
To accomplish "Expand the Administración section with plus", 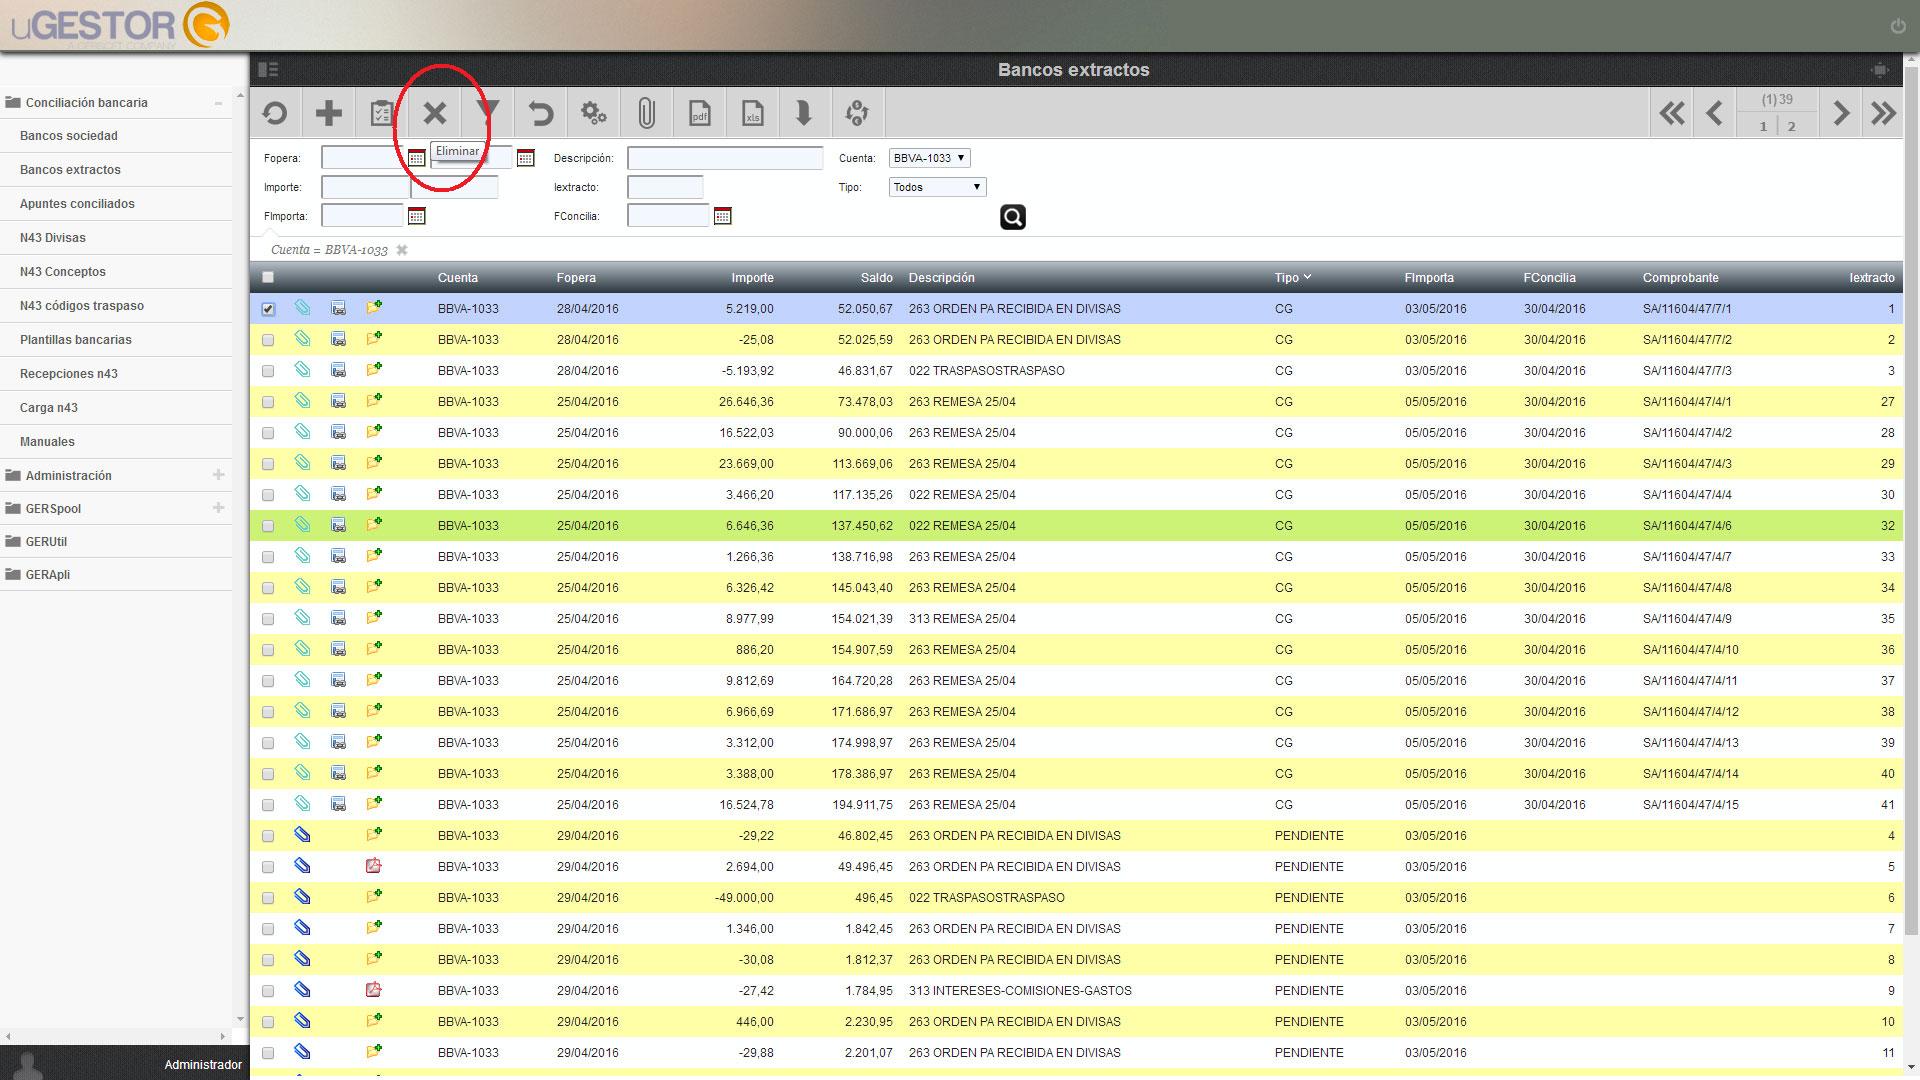I will pyautogui.click(x=218, y=475).
